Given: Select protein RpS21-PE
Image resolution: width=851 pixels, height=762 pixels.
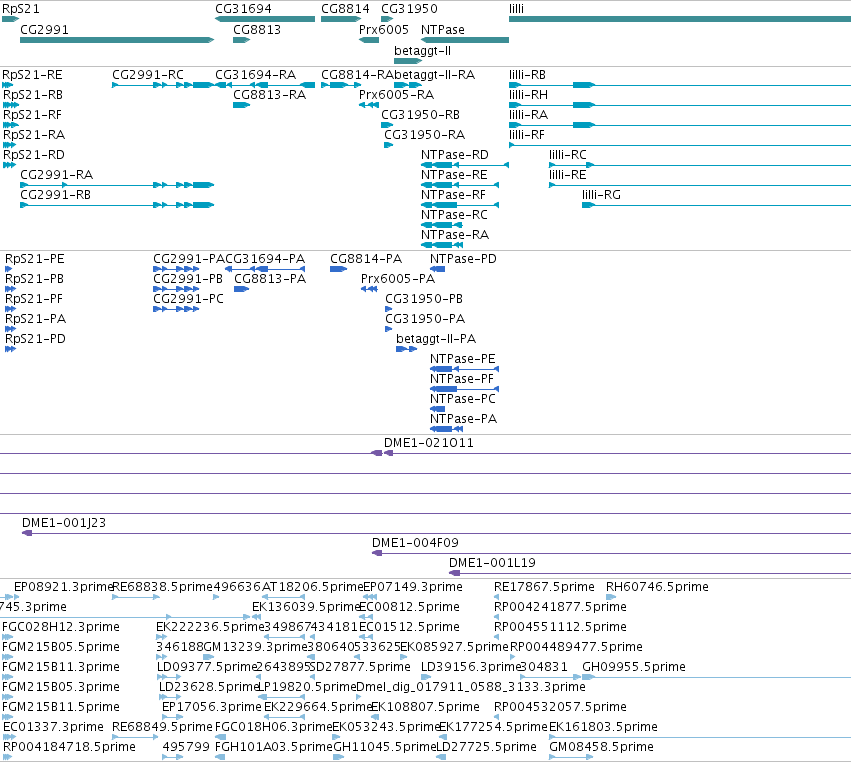Looking at the screenshot, I should (x=35, y=258).
